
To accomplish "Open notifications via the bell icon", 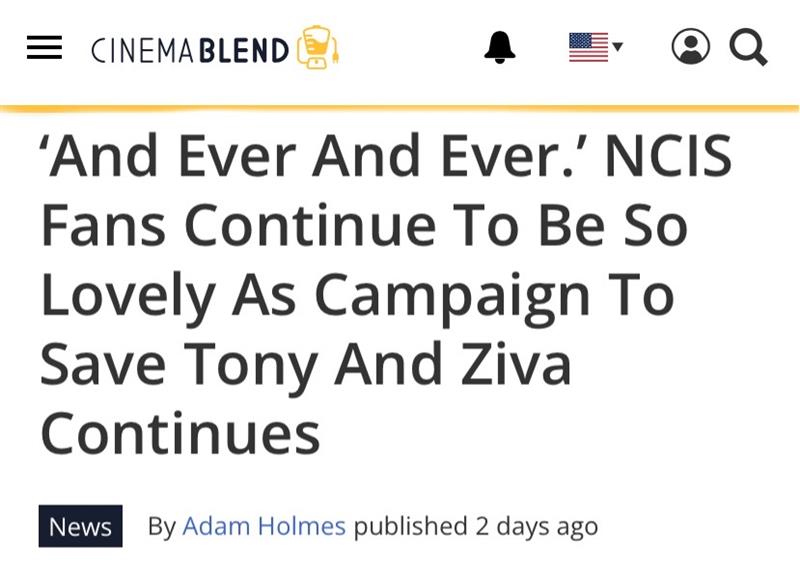I will [x=500, y=47].
